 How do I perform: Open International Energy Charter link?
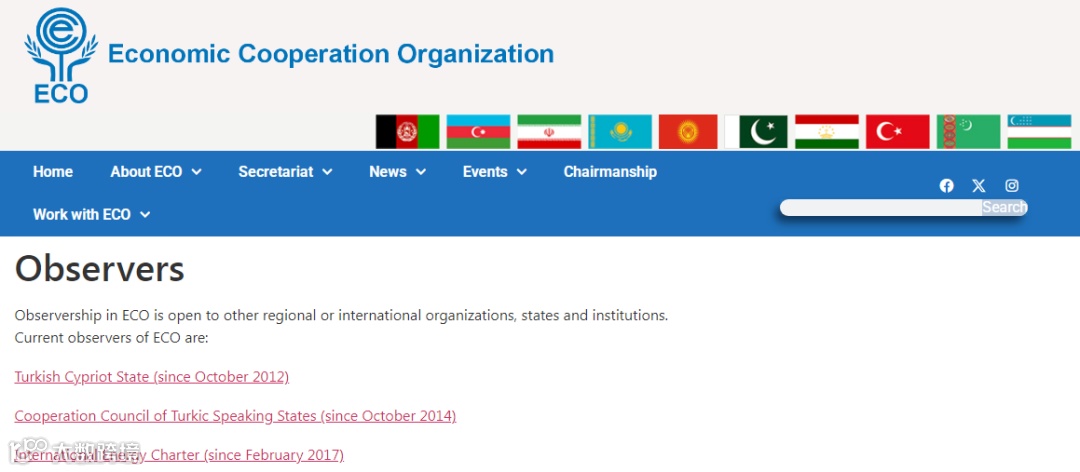[179, 455]
